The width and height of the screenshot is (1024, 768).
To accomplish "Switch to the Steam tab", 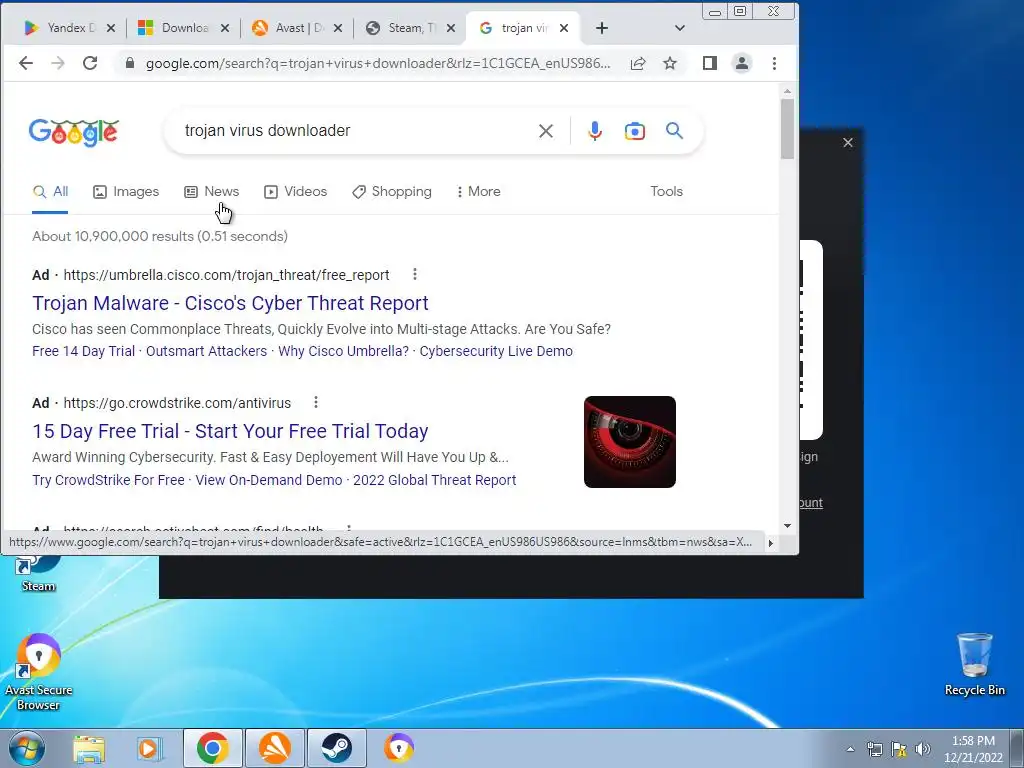I will 401,28.
